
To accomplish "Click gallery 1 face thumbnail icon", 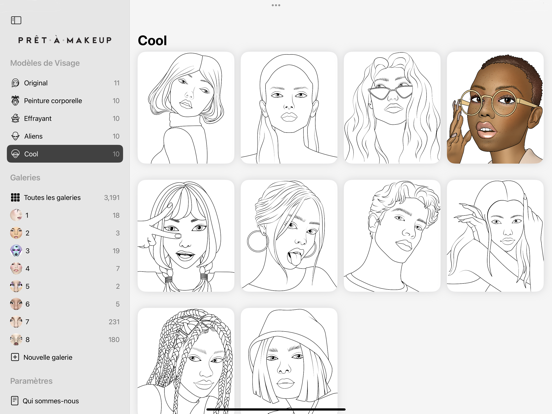I will (x=16, y=215).
